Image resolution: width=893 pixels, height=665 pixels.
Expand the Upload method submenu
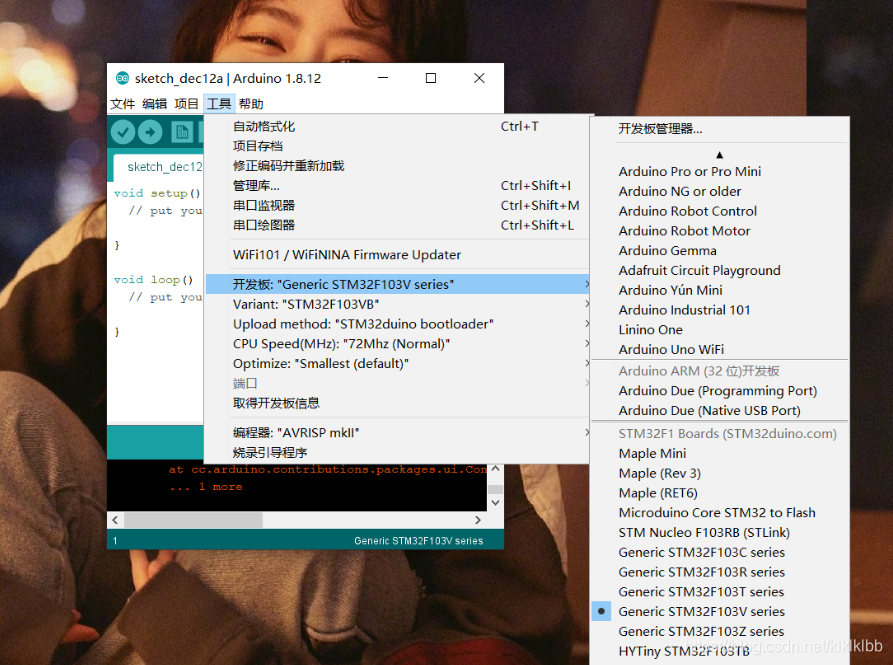pyautogui.click(x=397, y=324)
